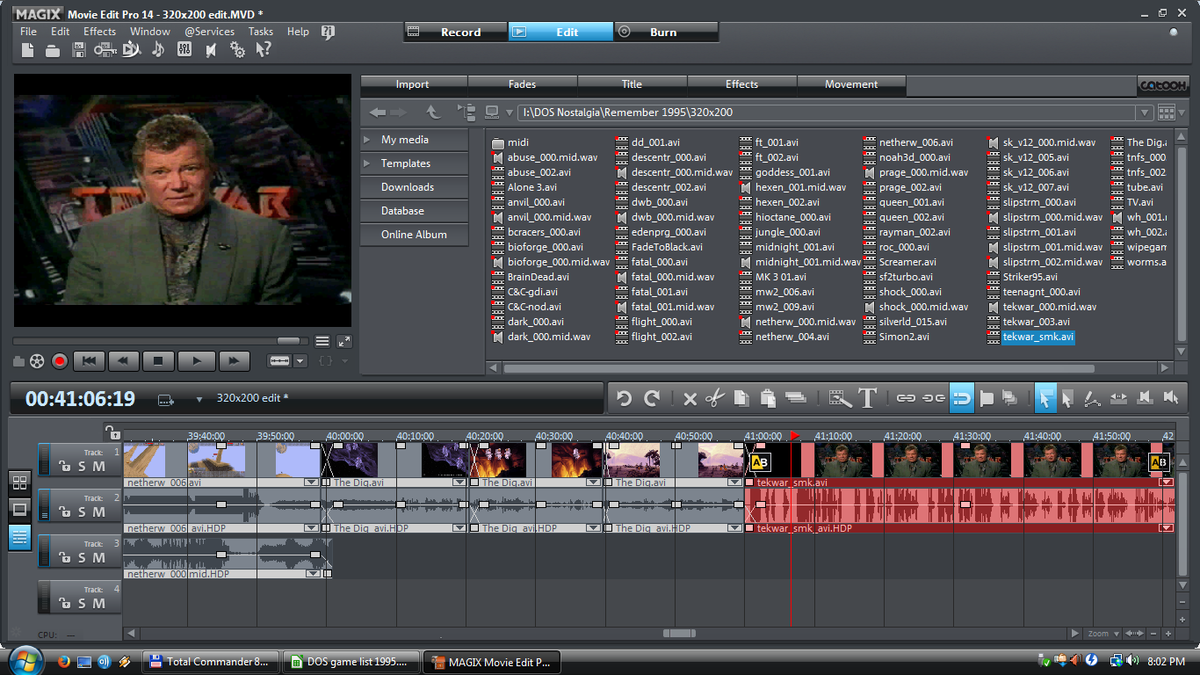Image resolution: width=1200 pixels, height=675 pixels.
Task: Open the netherw_000.mid.HDP clip menu arrow
Action: tap(313, 574)
